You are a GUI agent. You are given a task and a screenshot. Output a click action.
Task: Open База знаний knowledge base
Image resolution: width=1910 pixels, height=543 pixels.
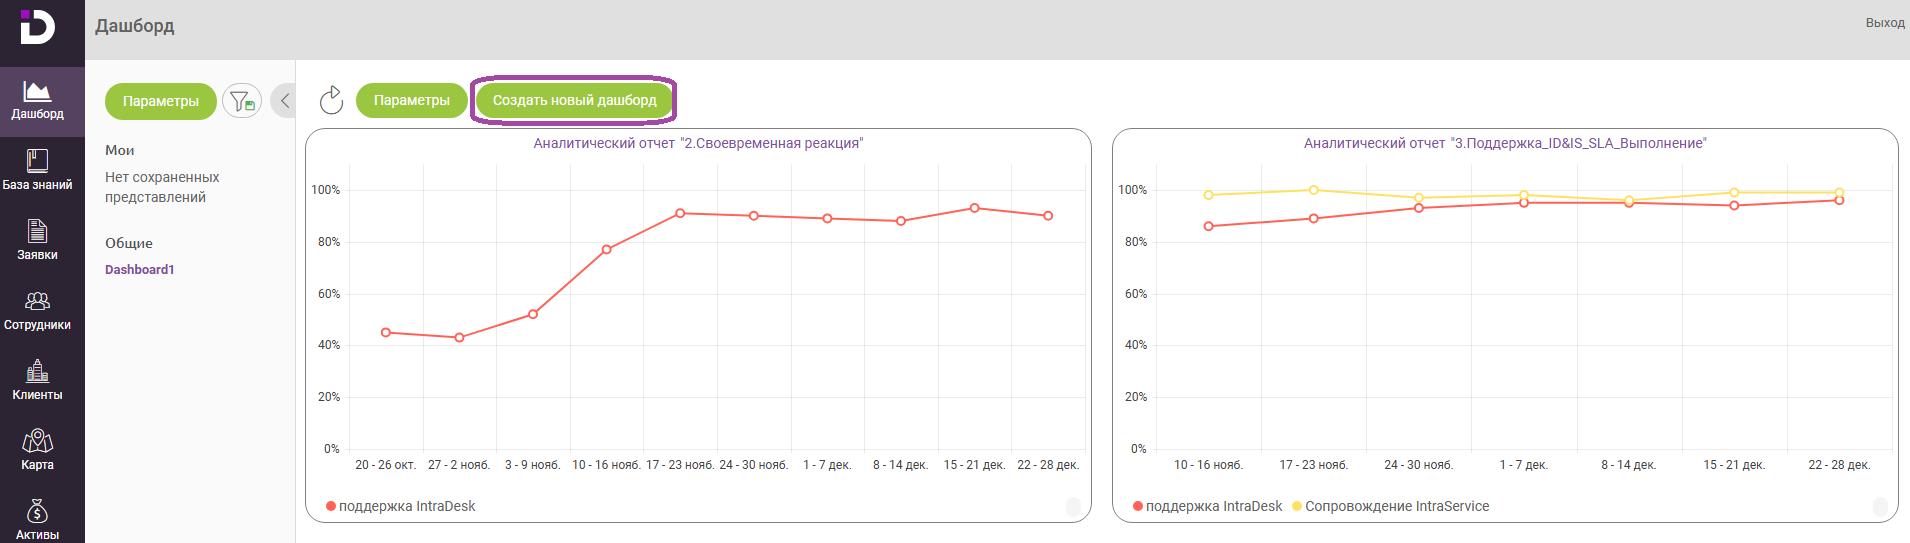click(37, 170)
